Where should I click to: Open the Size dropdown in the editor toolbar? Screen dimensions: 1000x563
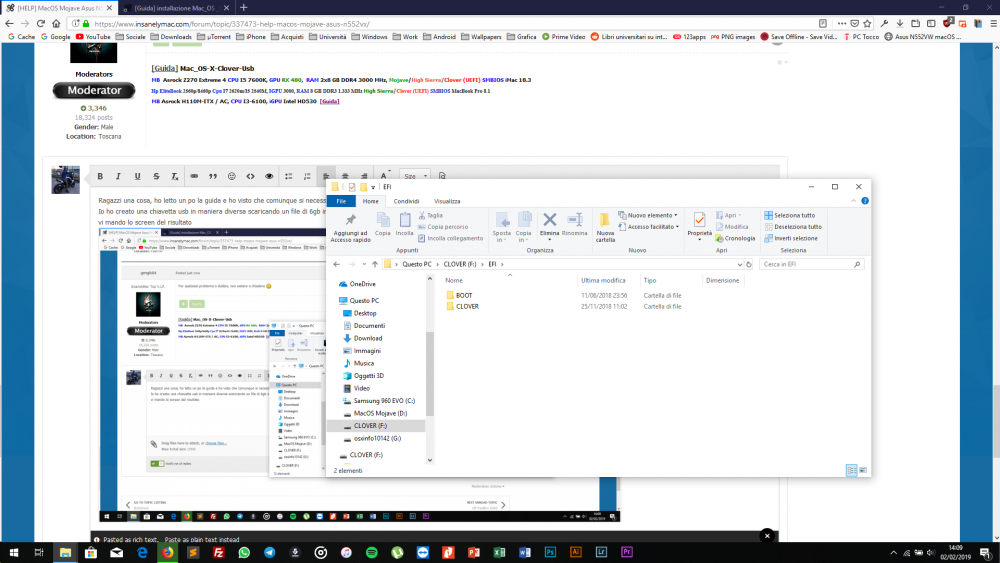415,176
